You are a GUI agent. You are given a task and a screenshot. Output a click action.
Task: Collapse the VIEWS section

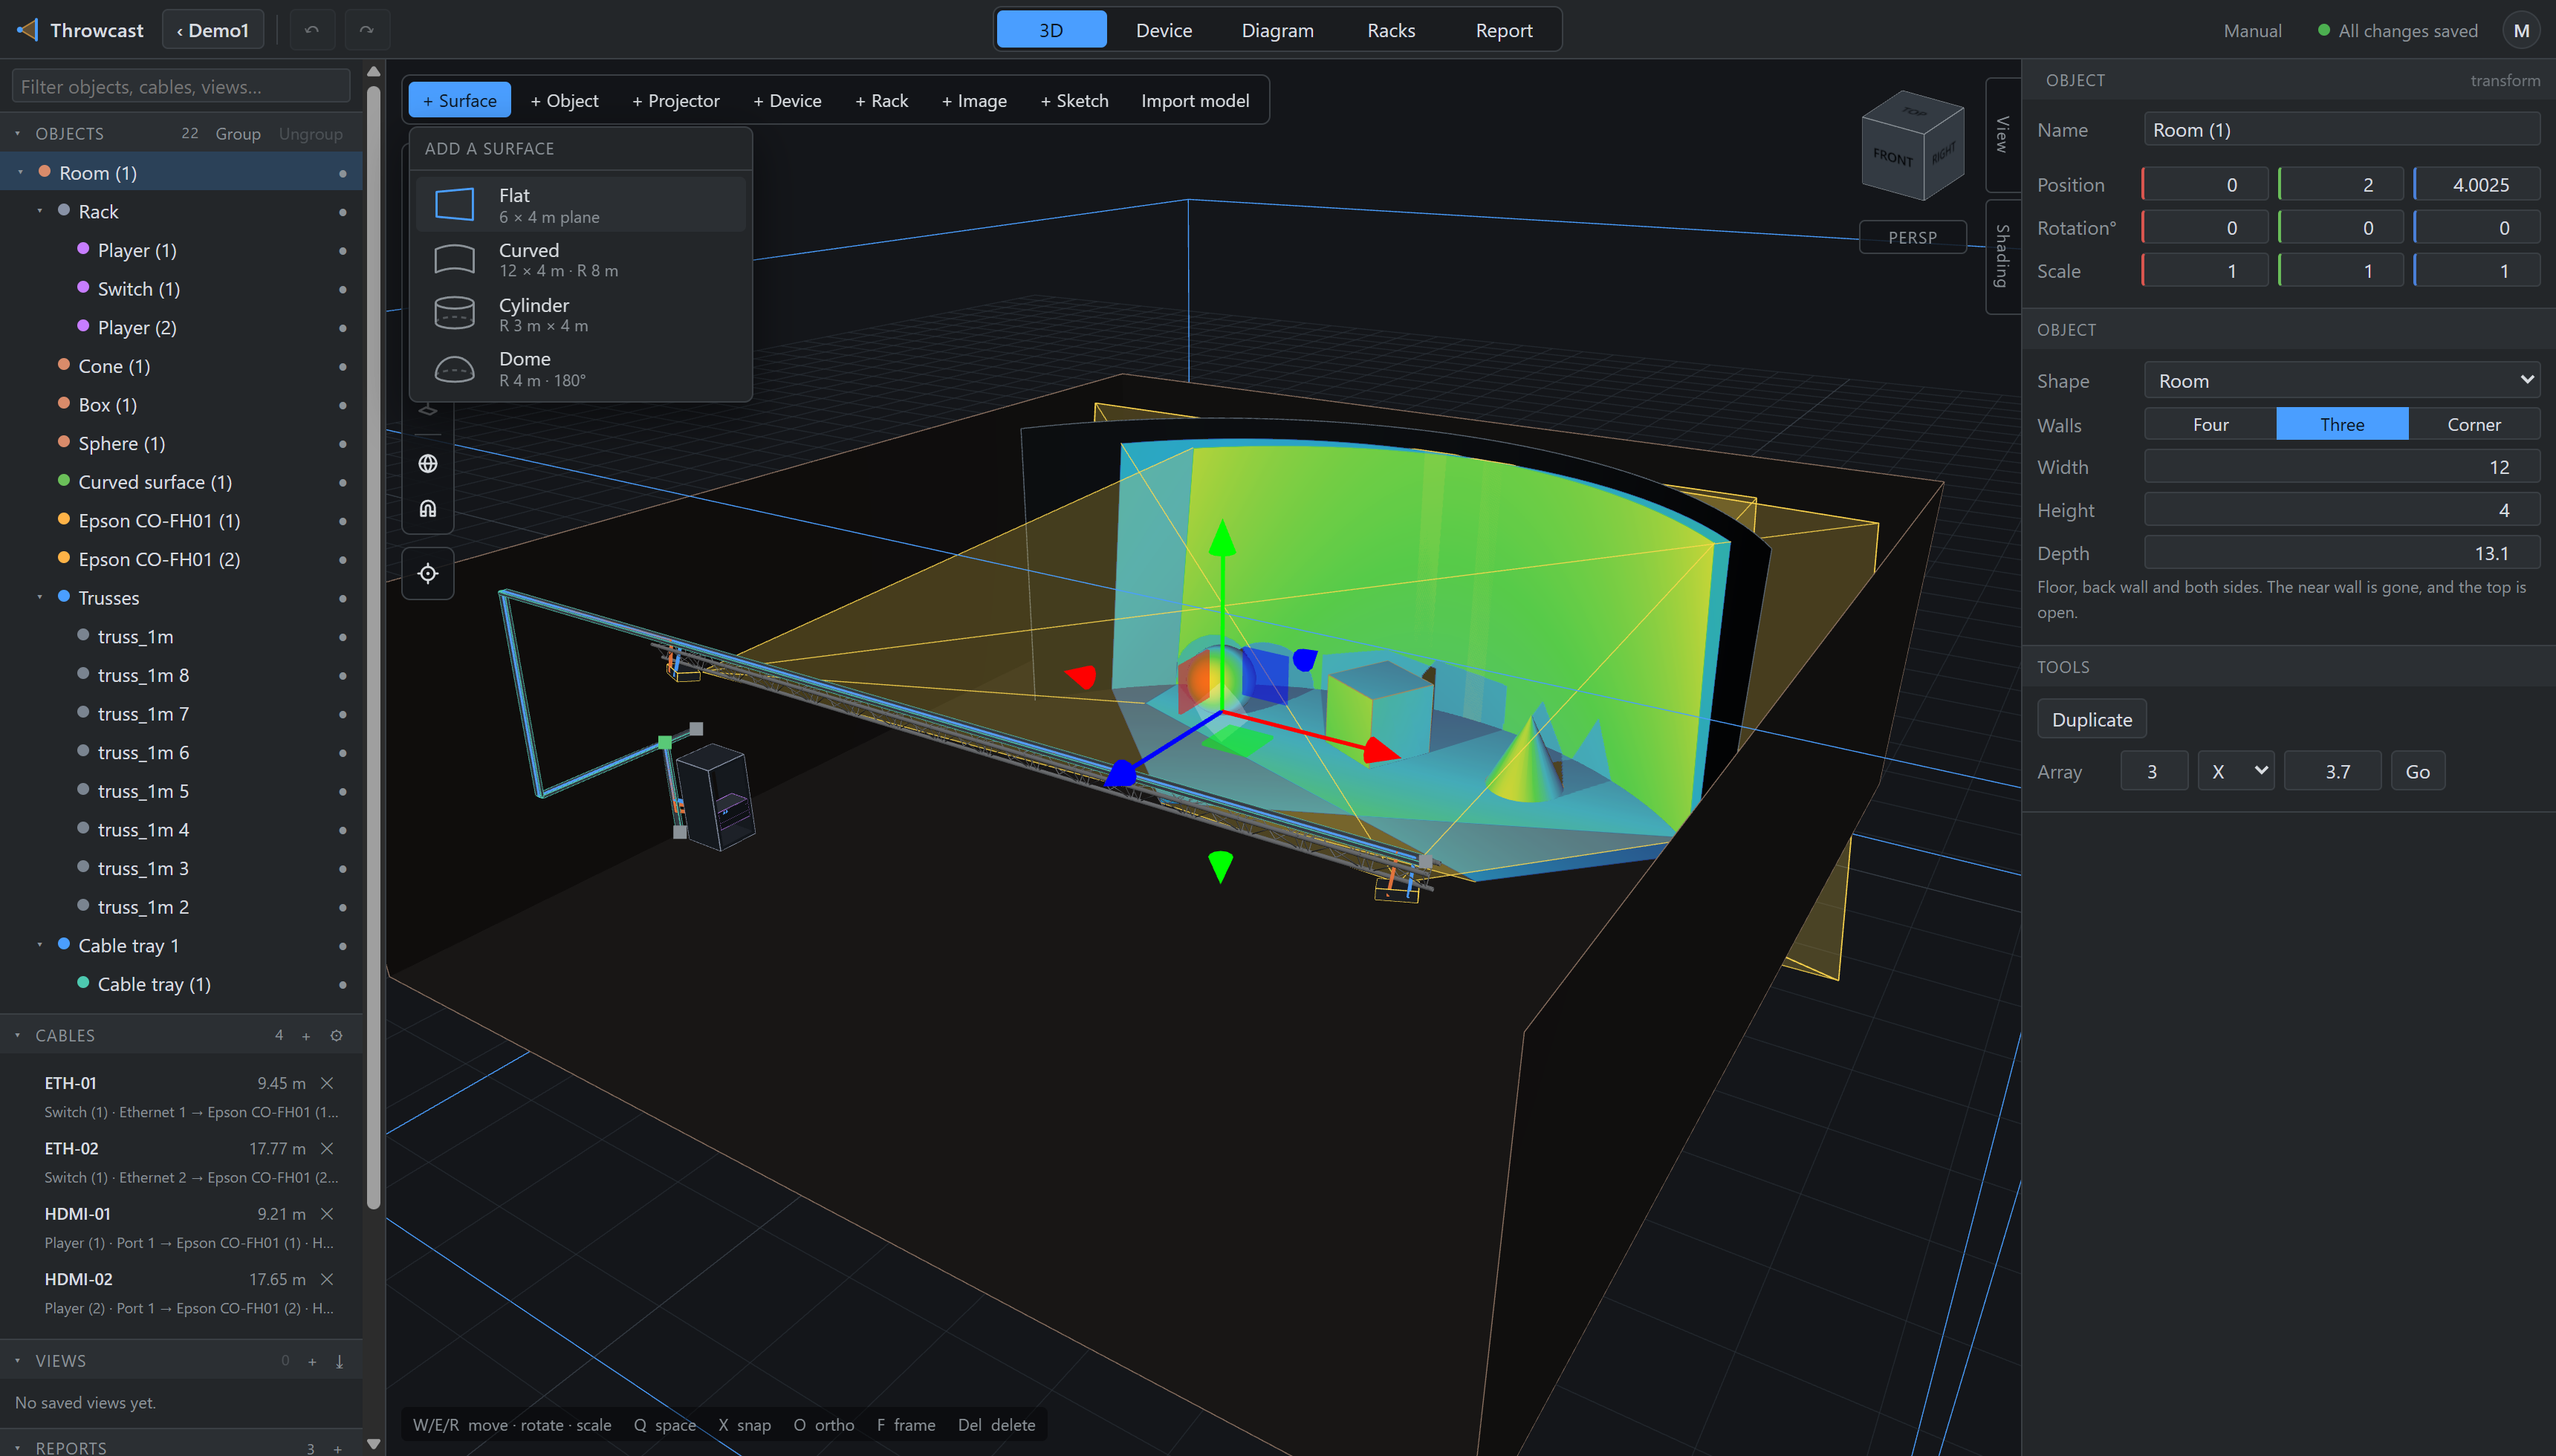tap(17, 1360)
